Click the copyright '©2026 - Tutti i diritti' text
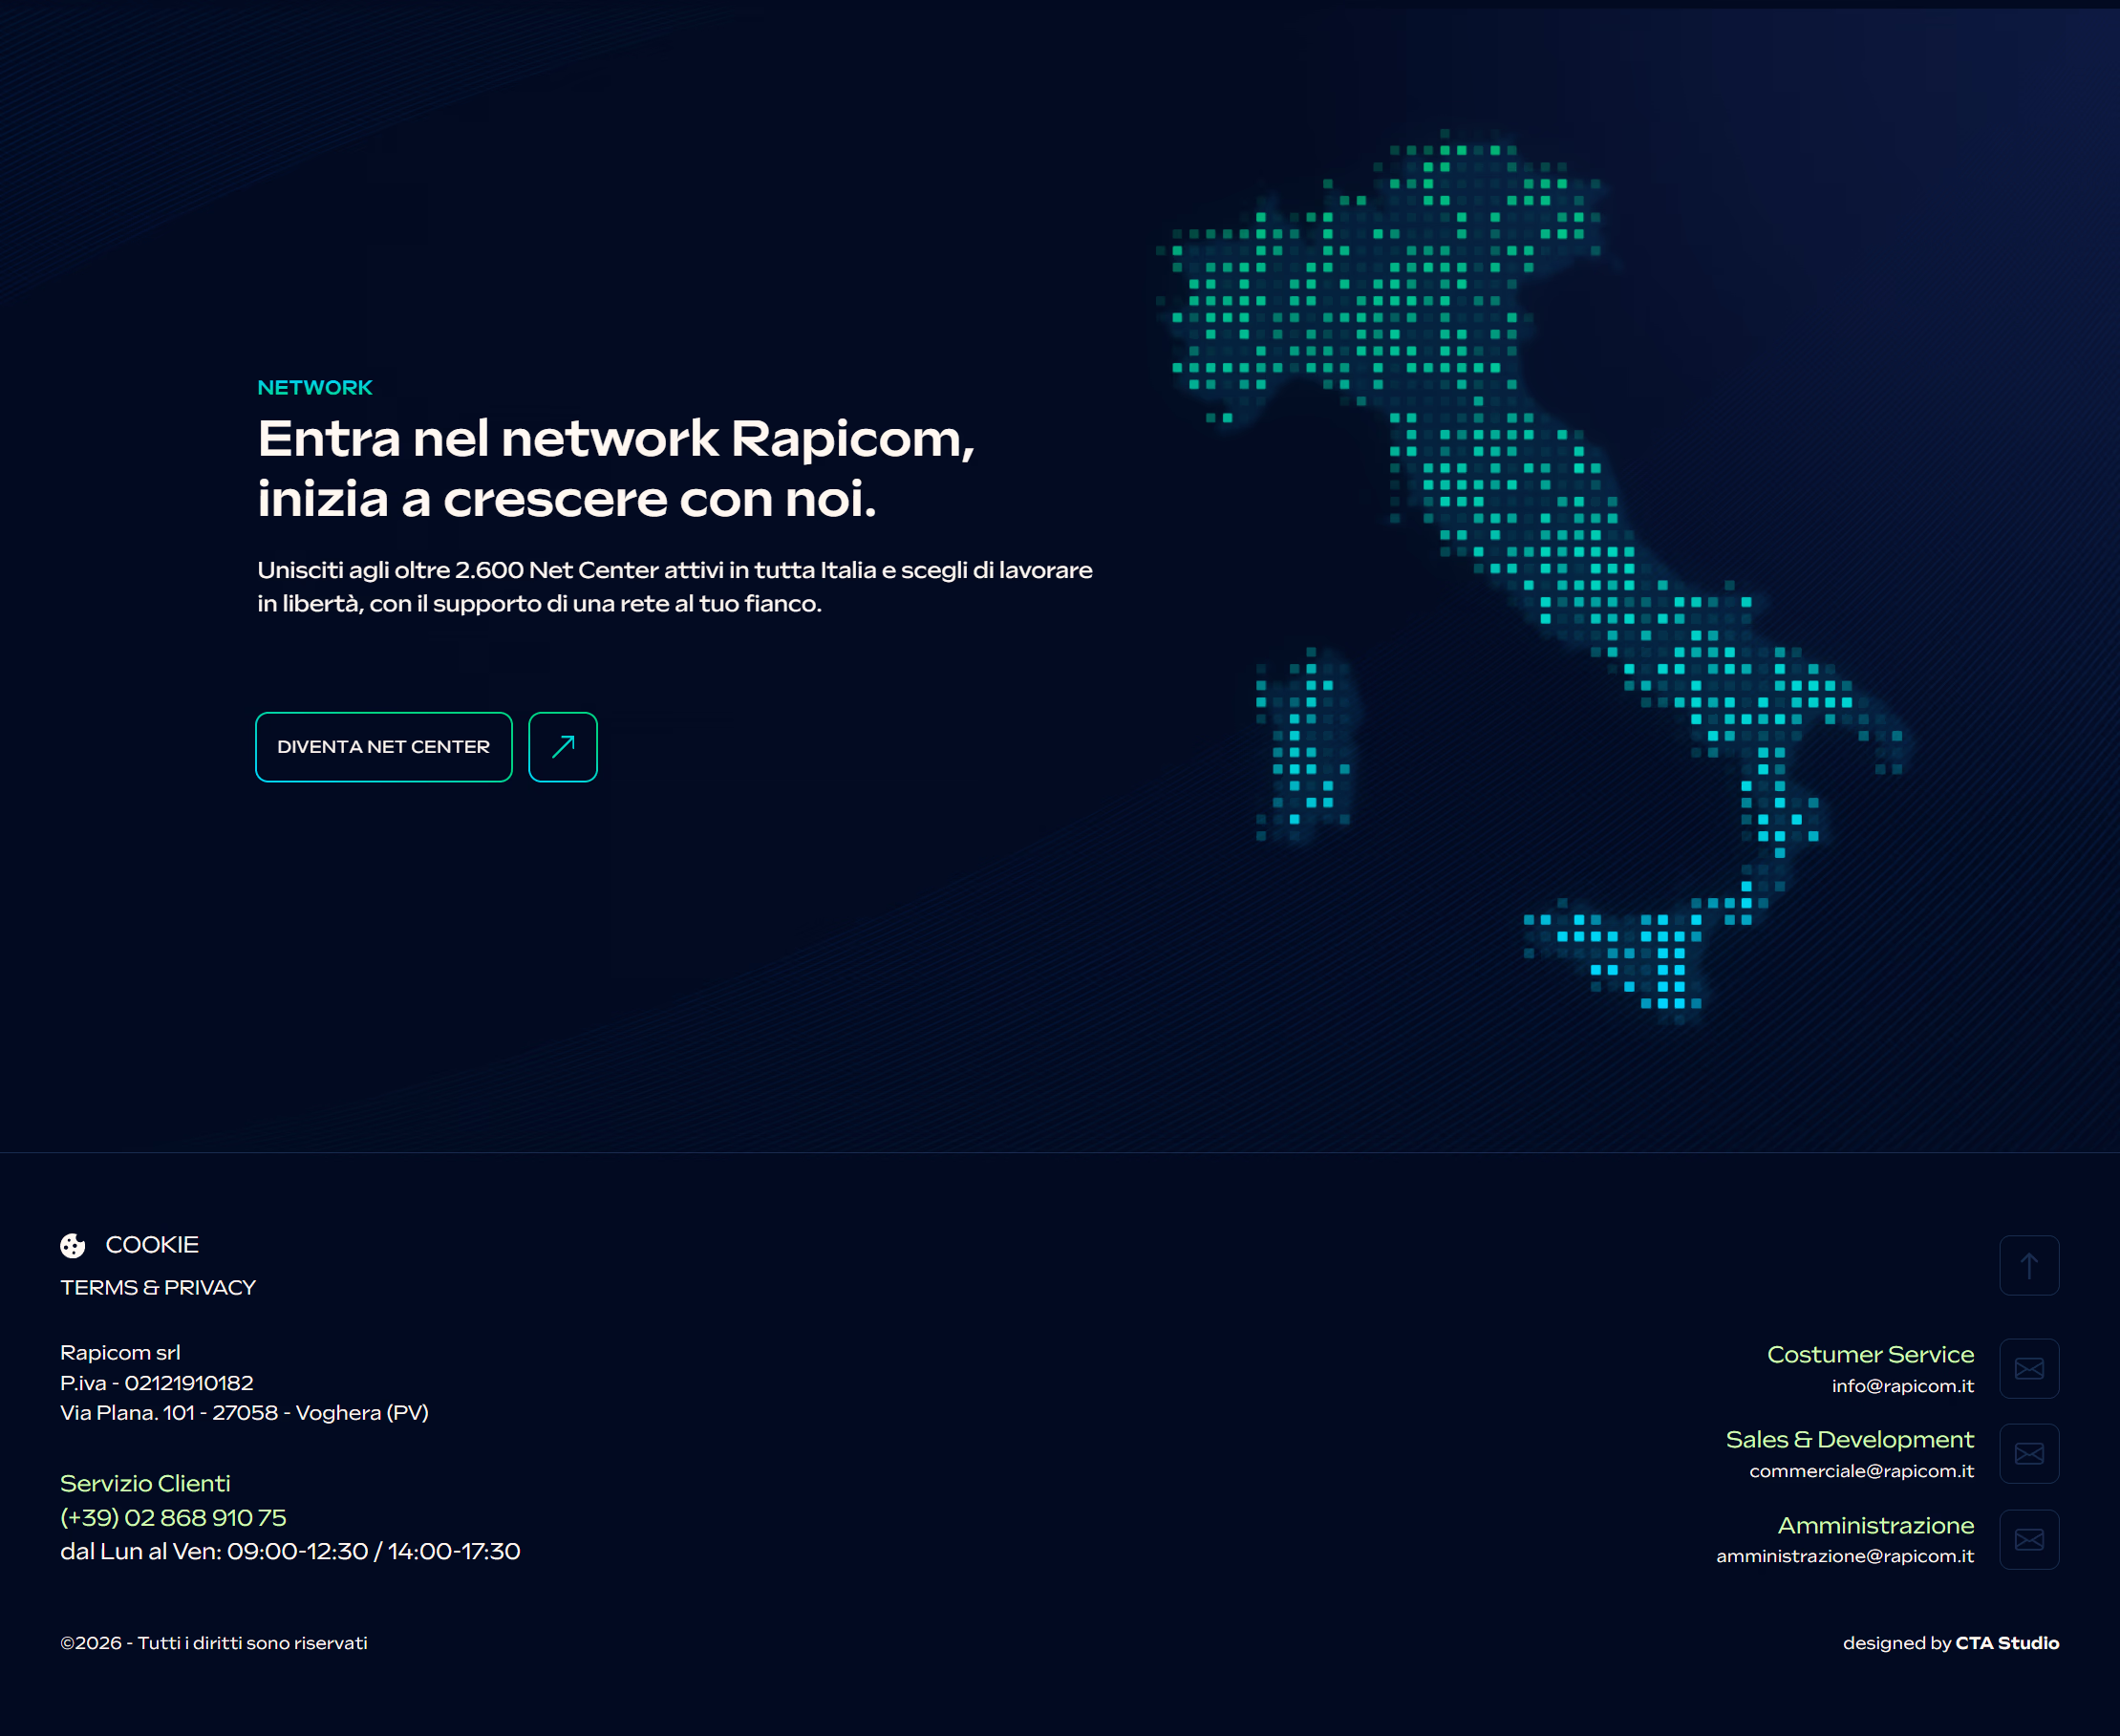Viewport: 2120px width, 1736px height. click(214, 1643)
